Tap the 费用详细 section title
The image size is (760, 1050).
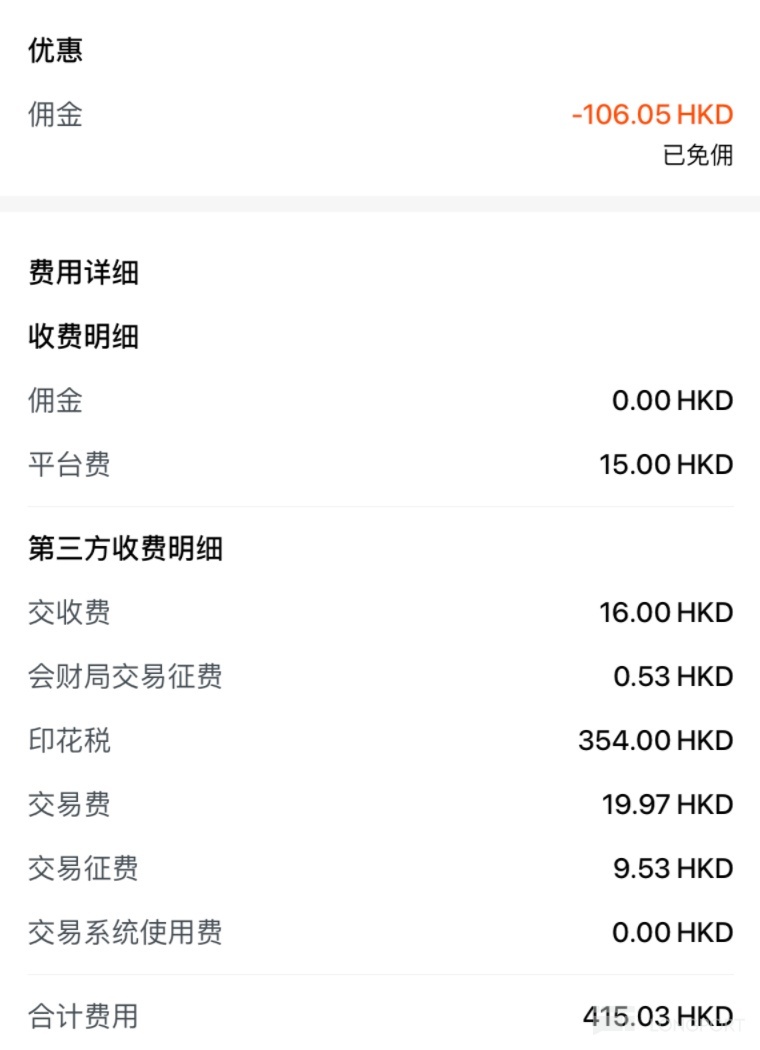[83, 272]
